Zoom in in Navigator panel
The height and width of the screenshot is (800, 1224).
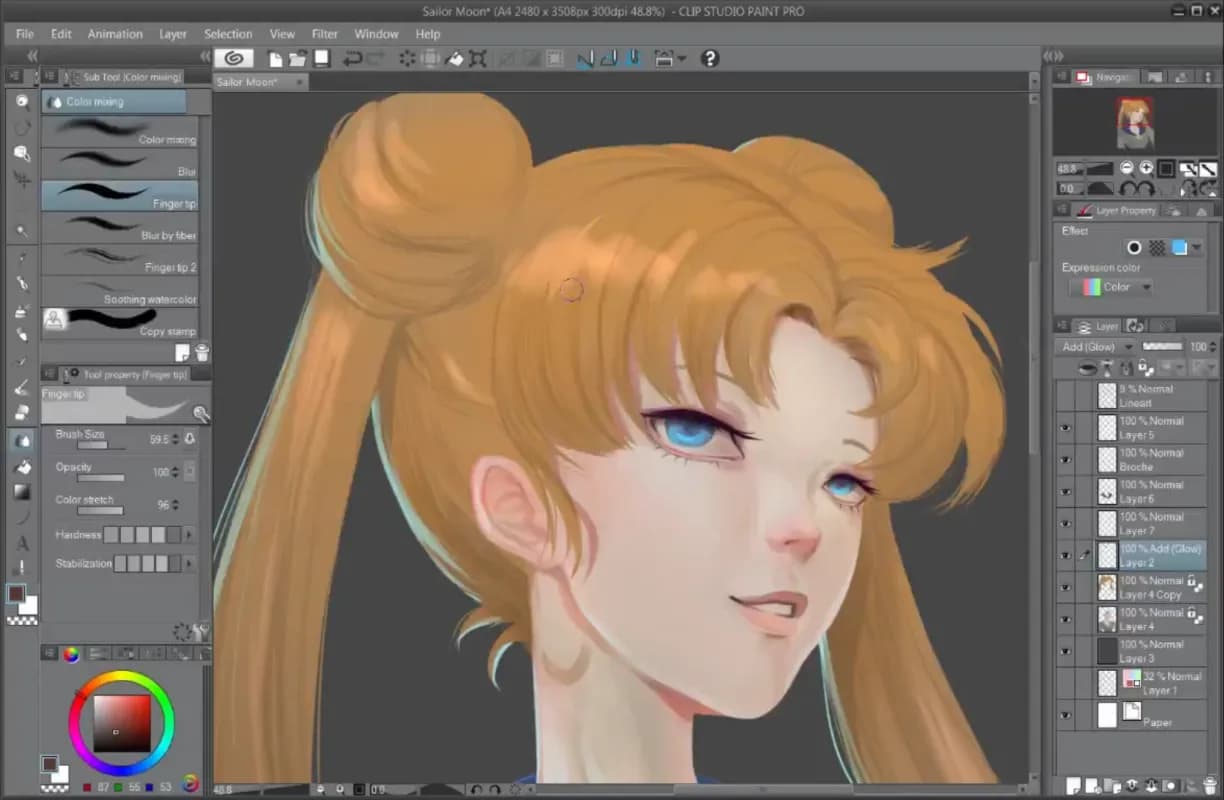[x=1146, y=169]
